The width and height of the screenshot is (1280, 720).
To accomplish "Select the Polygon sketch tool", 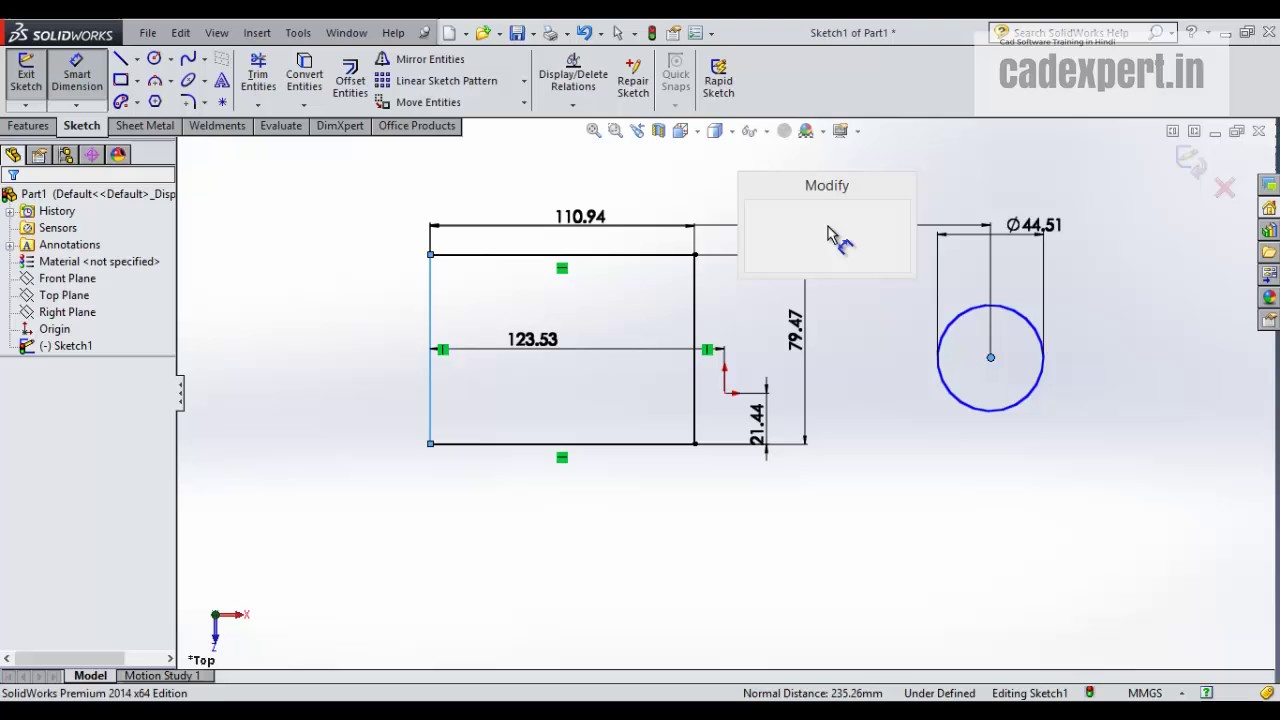I will (x=154, y=102).
